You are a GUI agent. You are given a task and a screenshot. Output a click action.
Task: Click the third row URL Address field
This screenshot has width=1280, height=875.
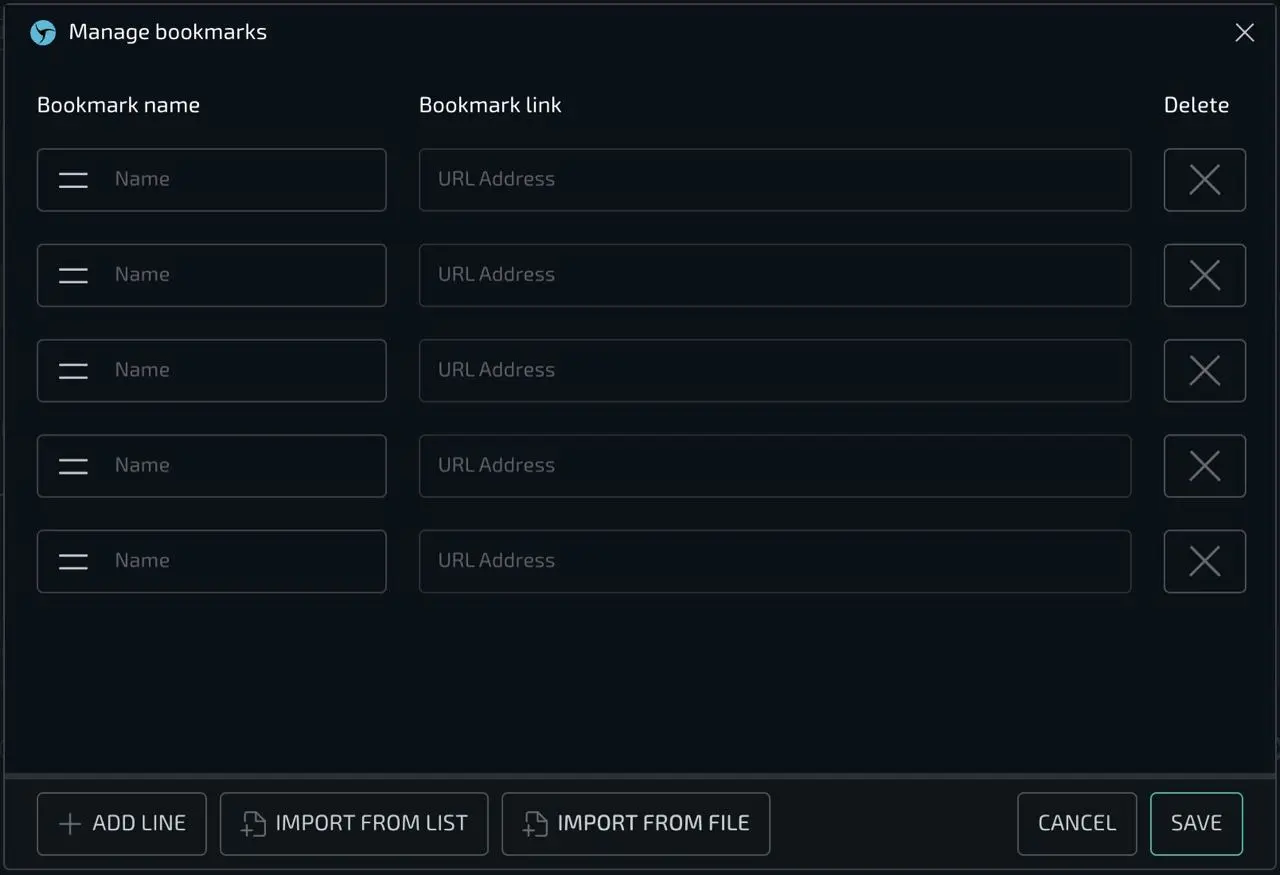coord(775,371)
